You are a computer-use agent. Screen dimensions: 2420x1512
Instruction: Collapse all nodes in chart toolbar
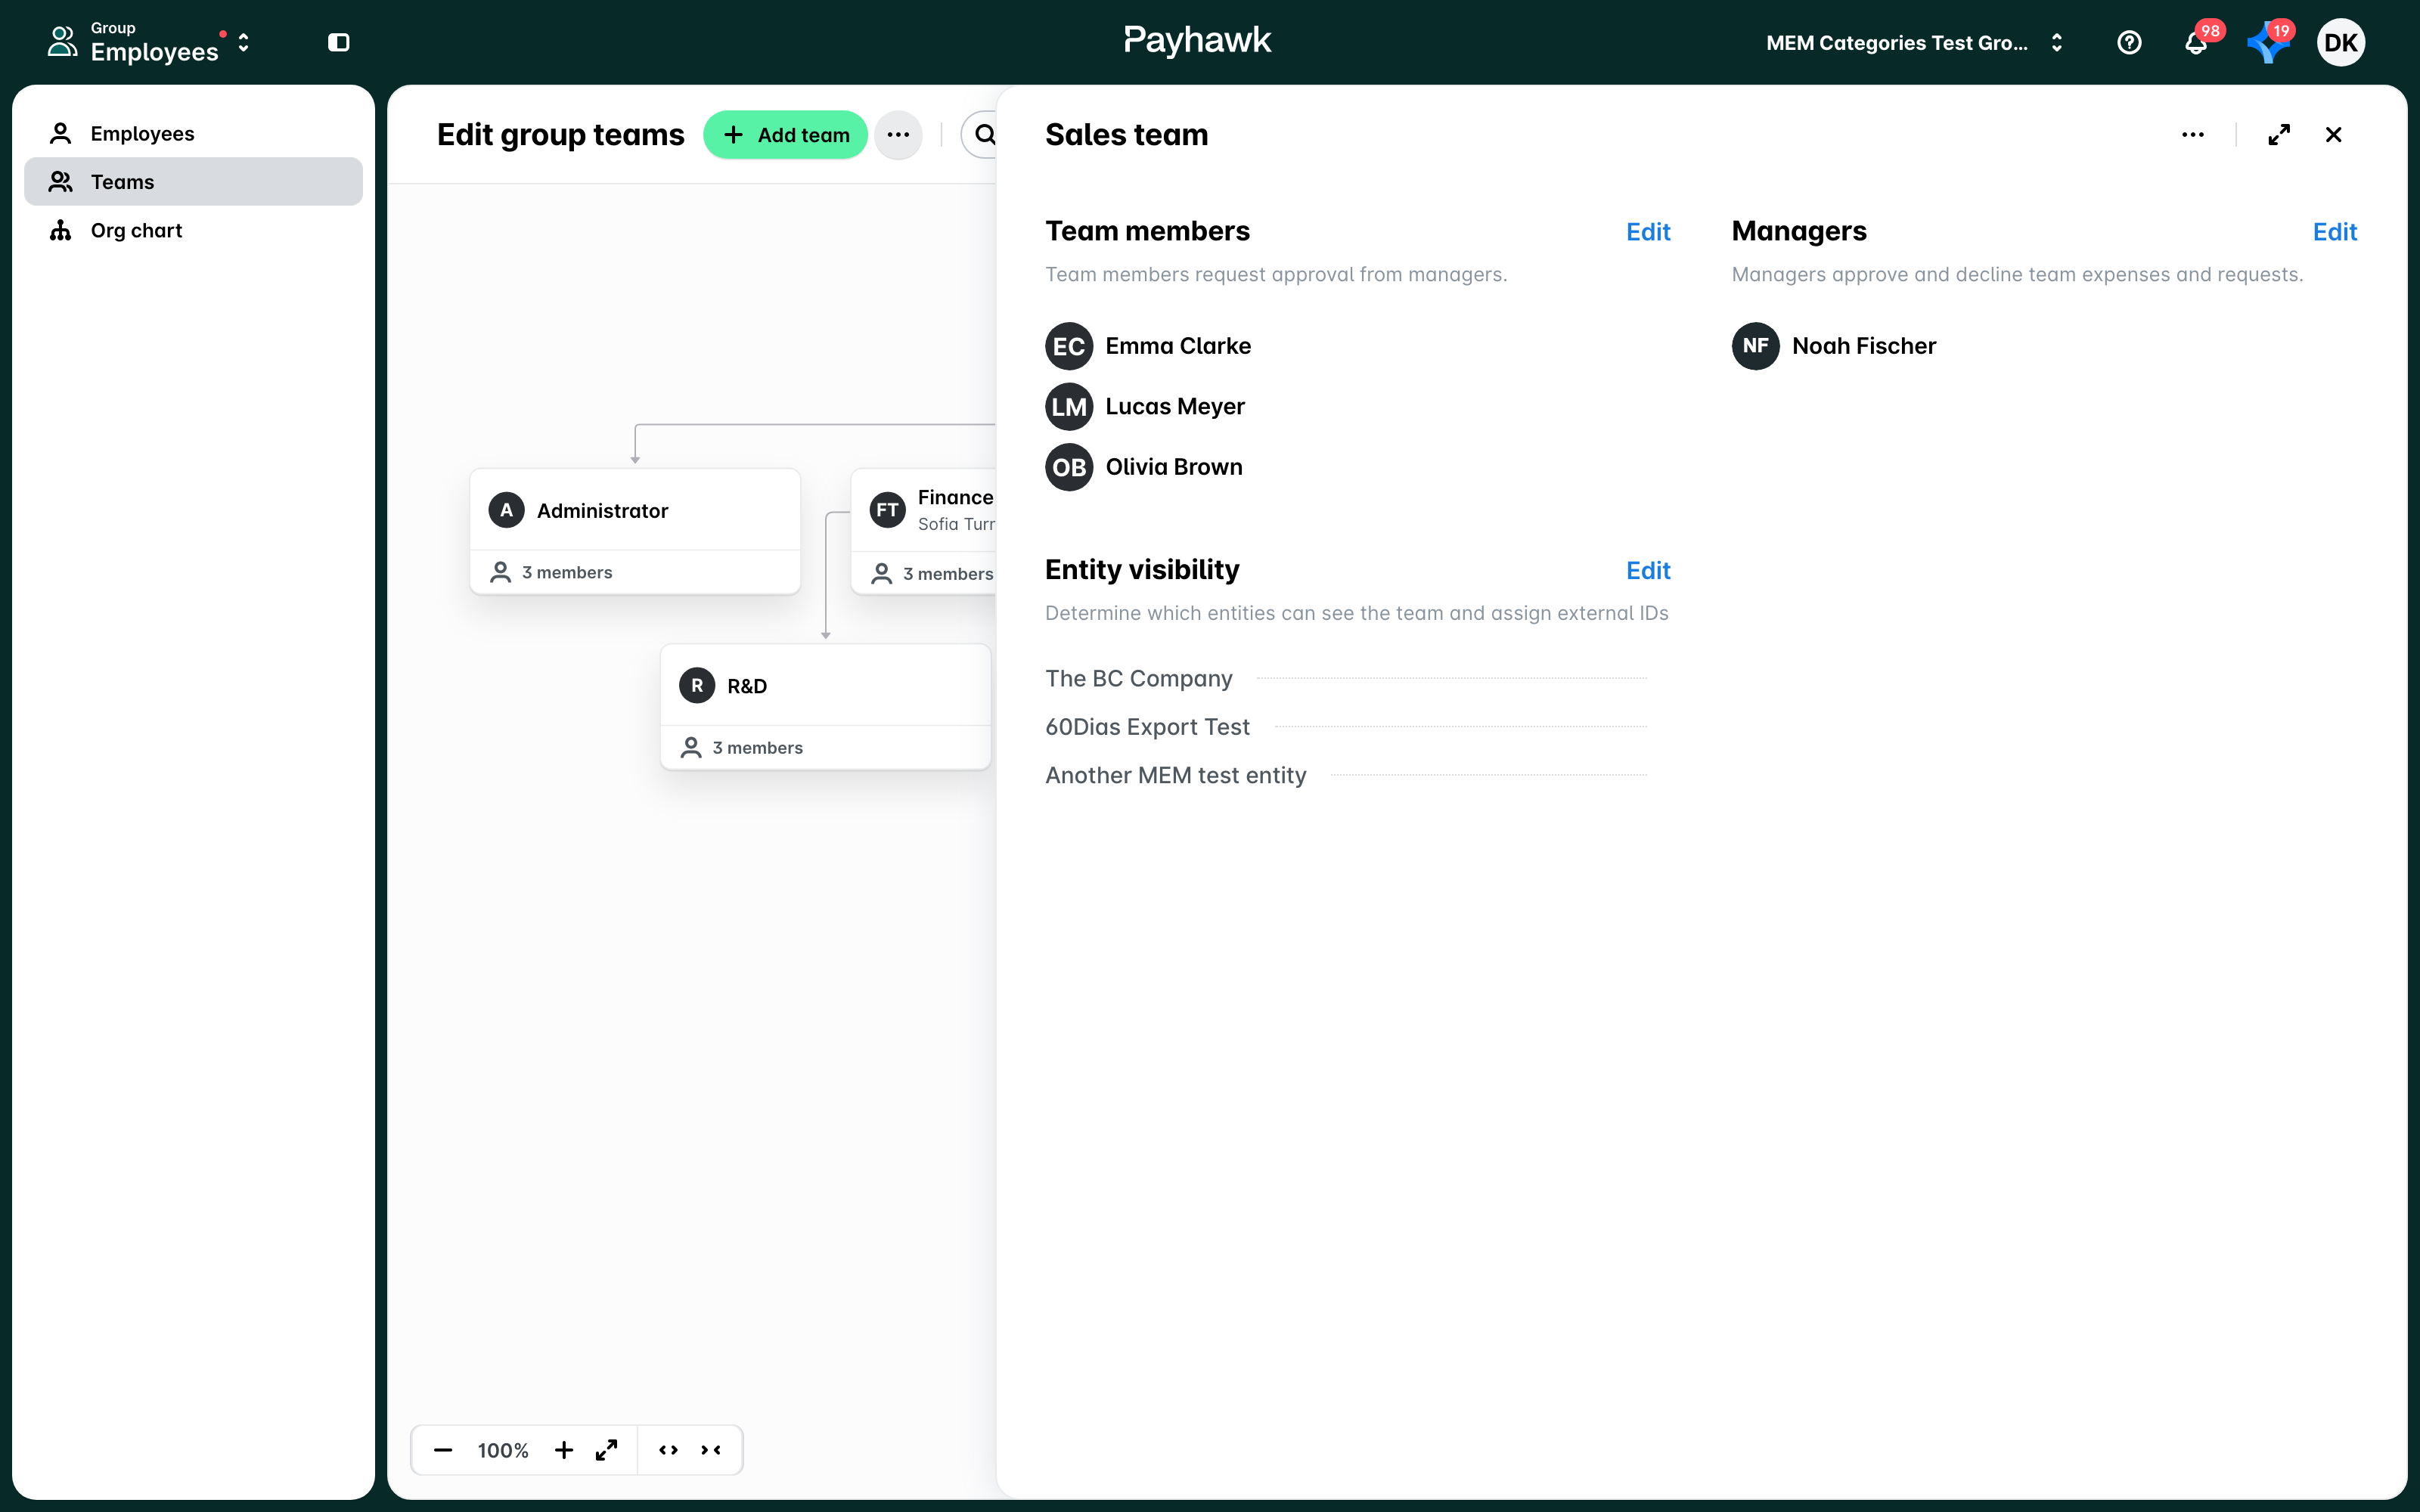point(711,1450)
